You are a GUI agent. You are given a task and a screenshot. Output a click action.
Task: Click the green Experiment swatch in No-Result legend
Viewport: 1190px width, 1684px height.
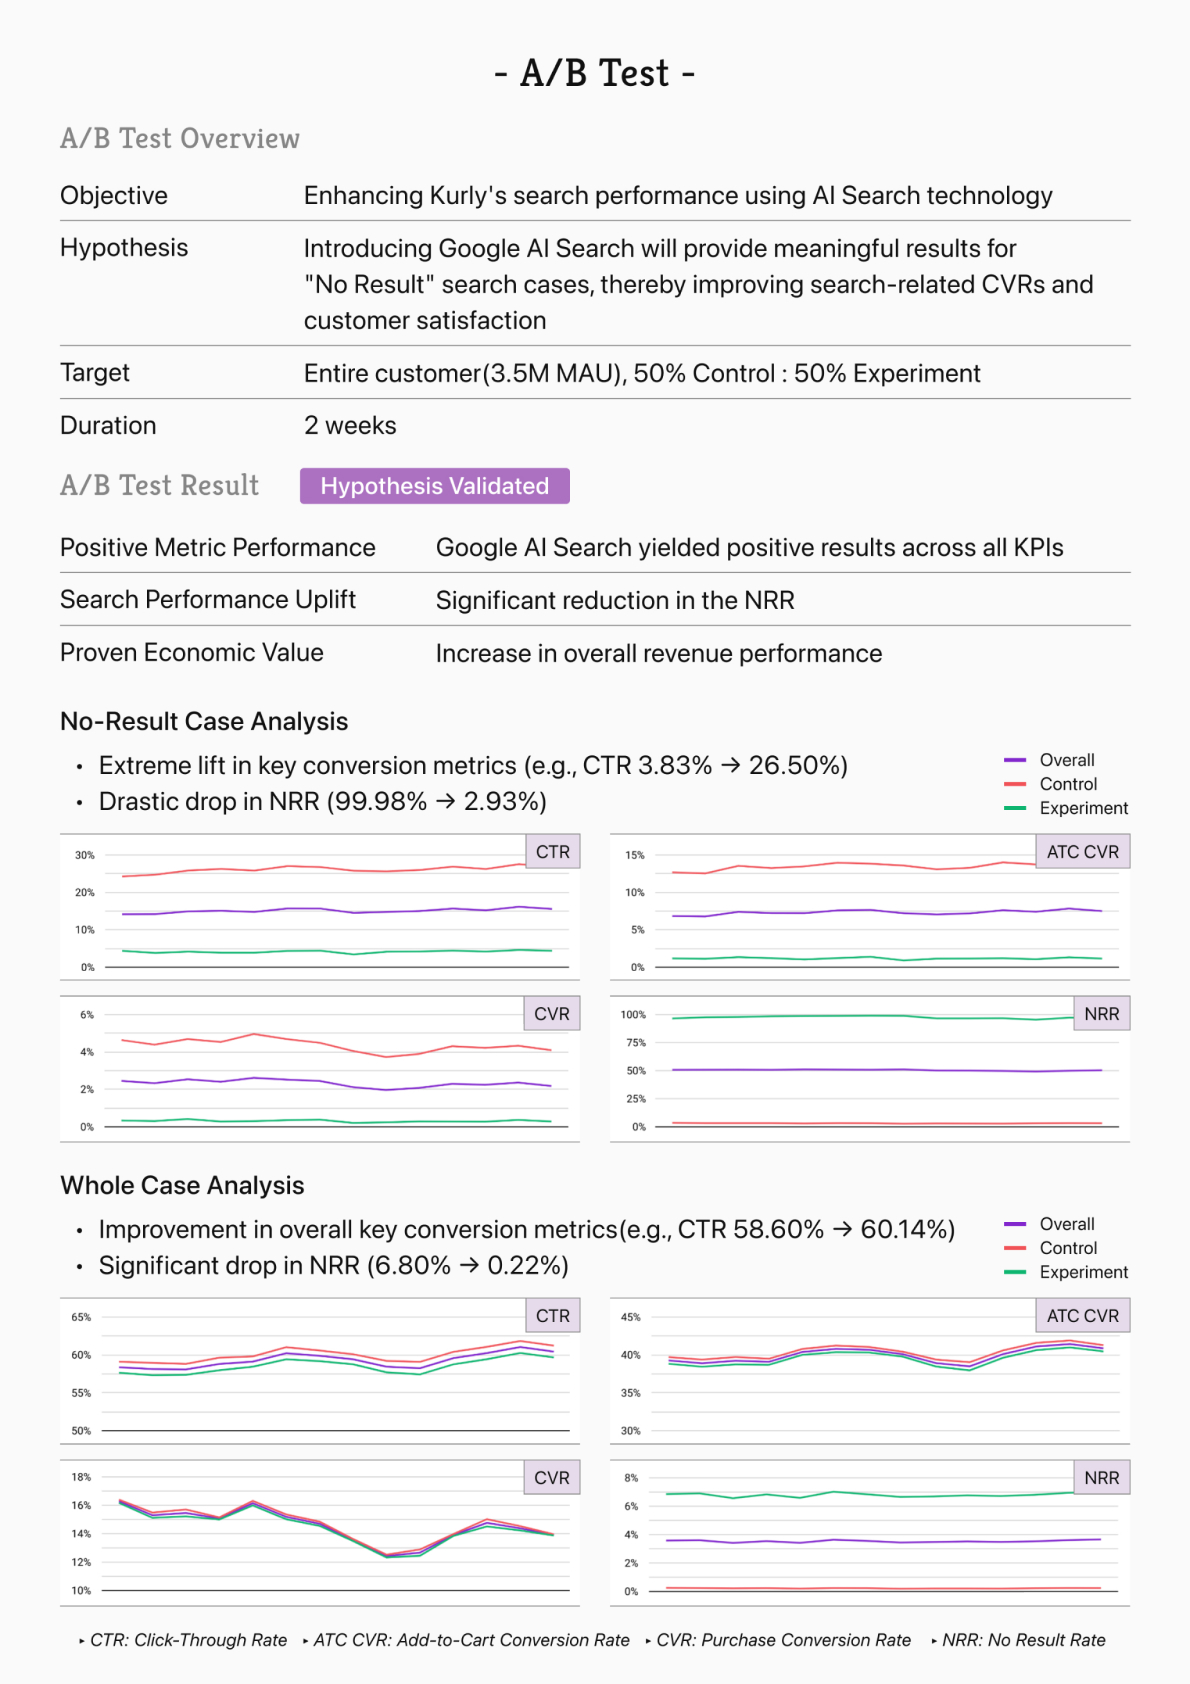1015,808
